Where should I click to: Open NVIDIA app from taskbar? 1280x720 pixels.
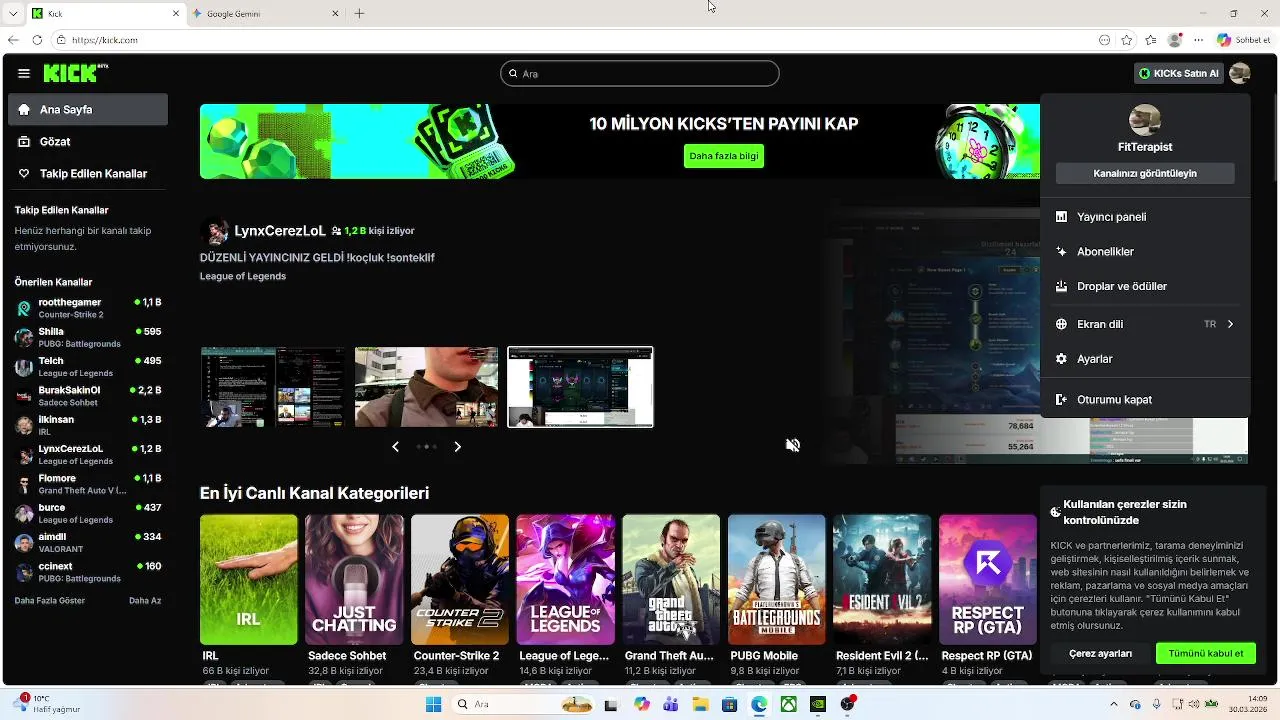tap(818, 705)
